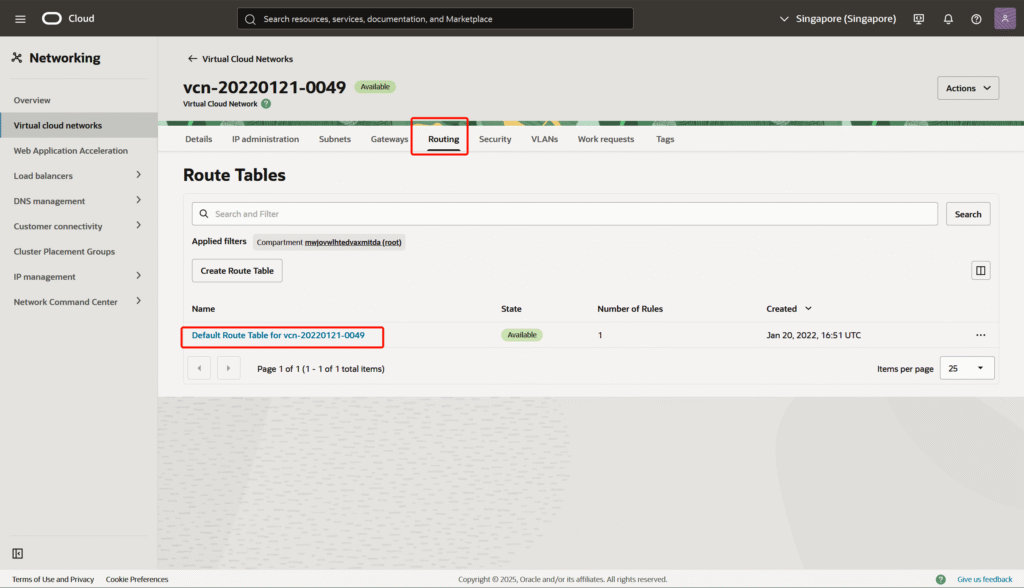
Task: Open the row's three-dot actions menu
Action: (980, 335)
